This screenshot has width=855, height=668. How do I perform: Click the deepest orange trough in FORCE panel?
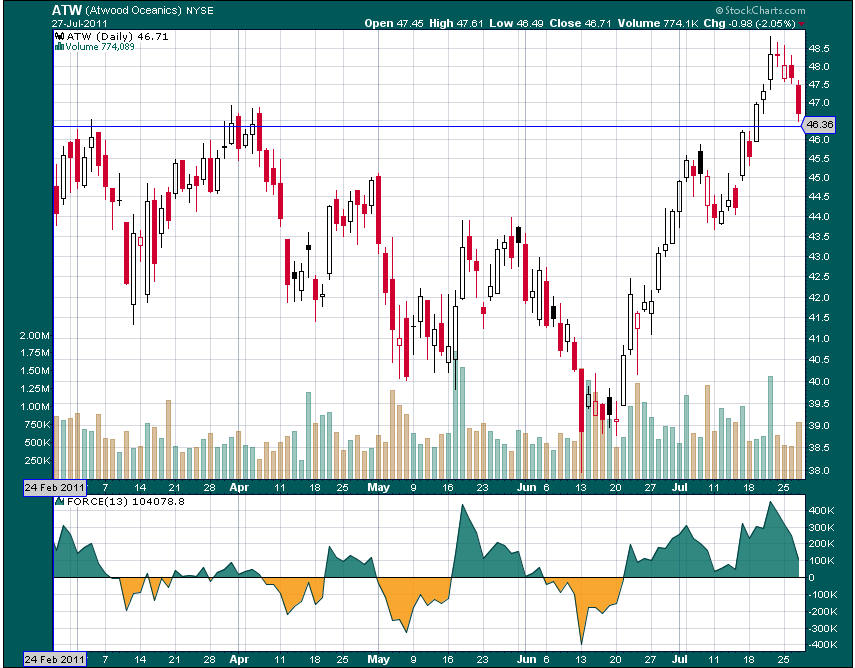581,630
